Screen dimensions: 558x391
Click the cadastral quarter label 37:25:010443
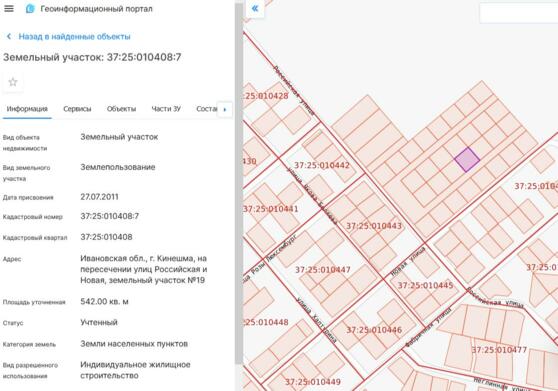374,226
